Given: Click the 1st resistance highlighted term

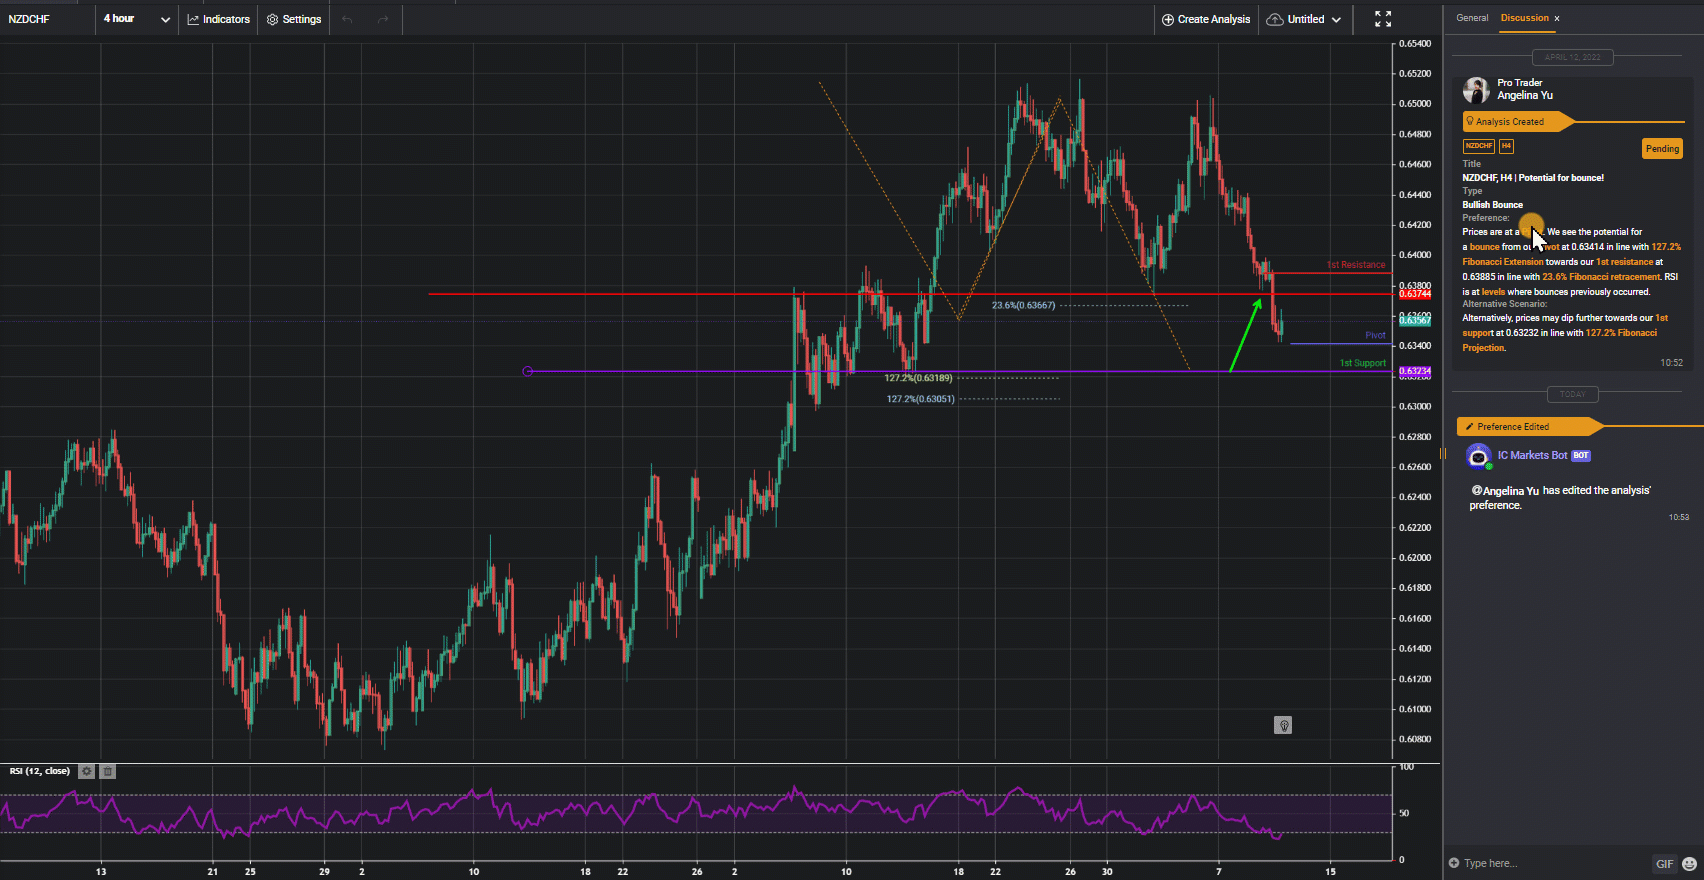Looking at the screenshot, I should pyautogui.click(x=1624, y=262).
